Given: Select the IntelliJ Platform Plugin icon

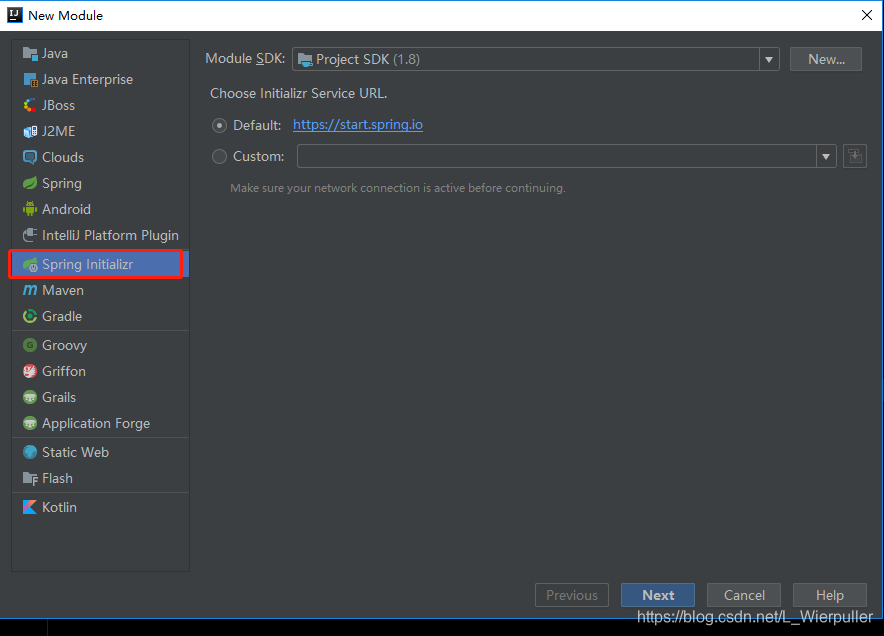Looking at the screenshot, I should click(x=30, y=235).
